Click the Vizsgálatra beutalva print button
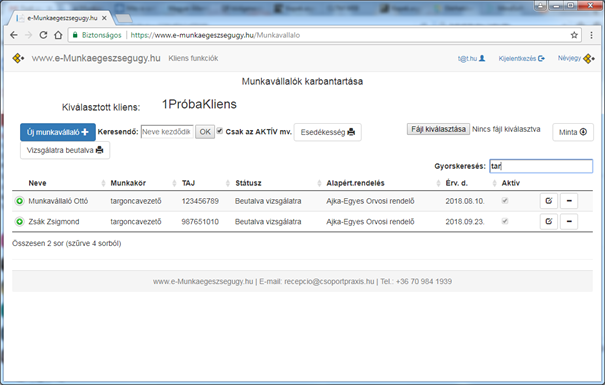The image size is (605, 385). (x=65, y=150)
